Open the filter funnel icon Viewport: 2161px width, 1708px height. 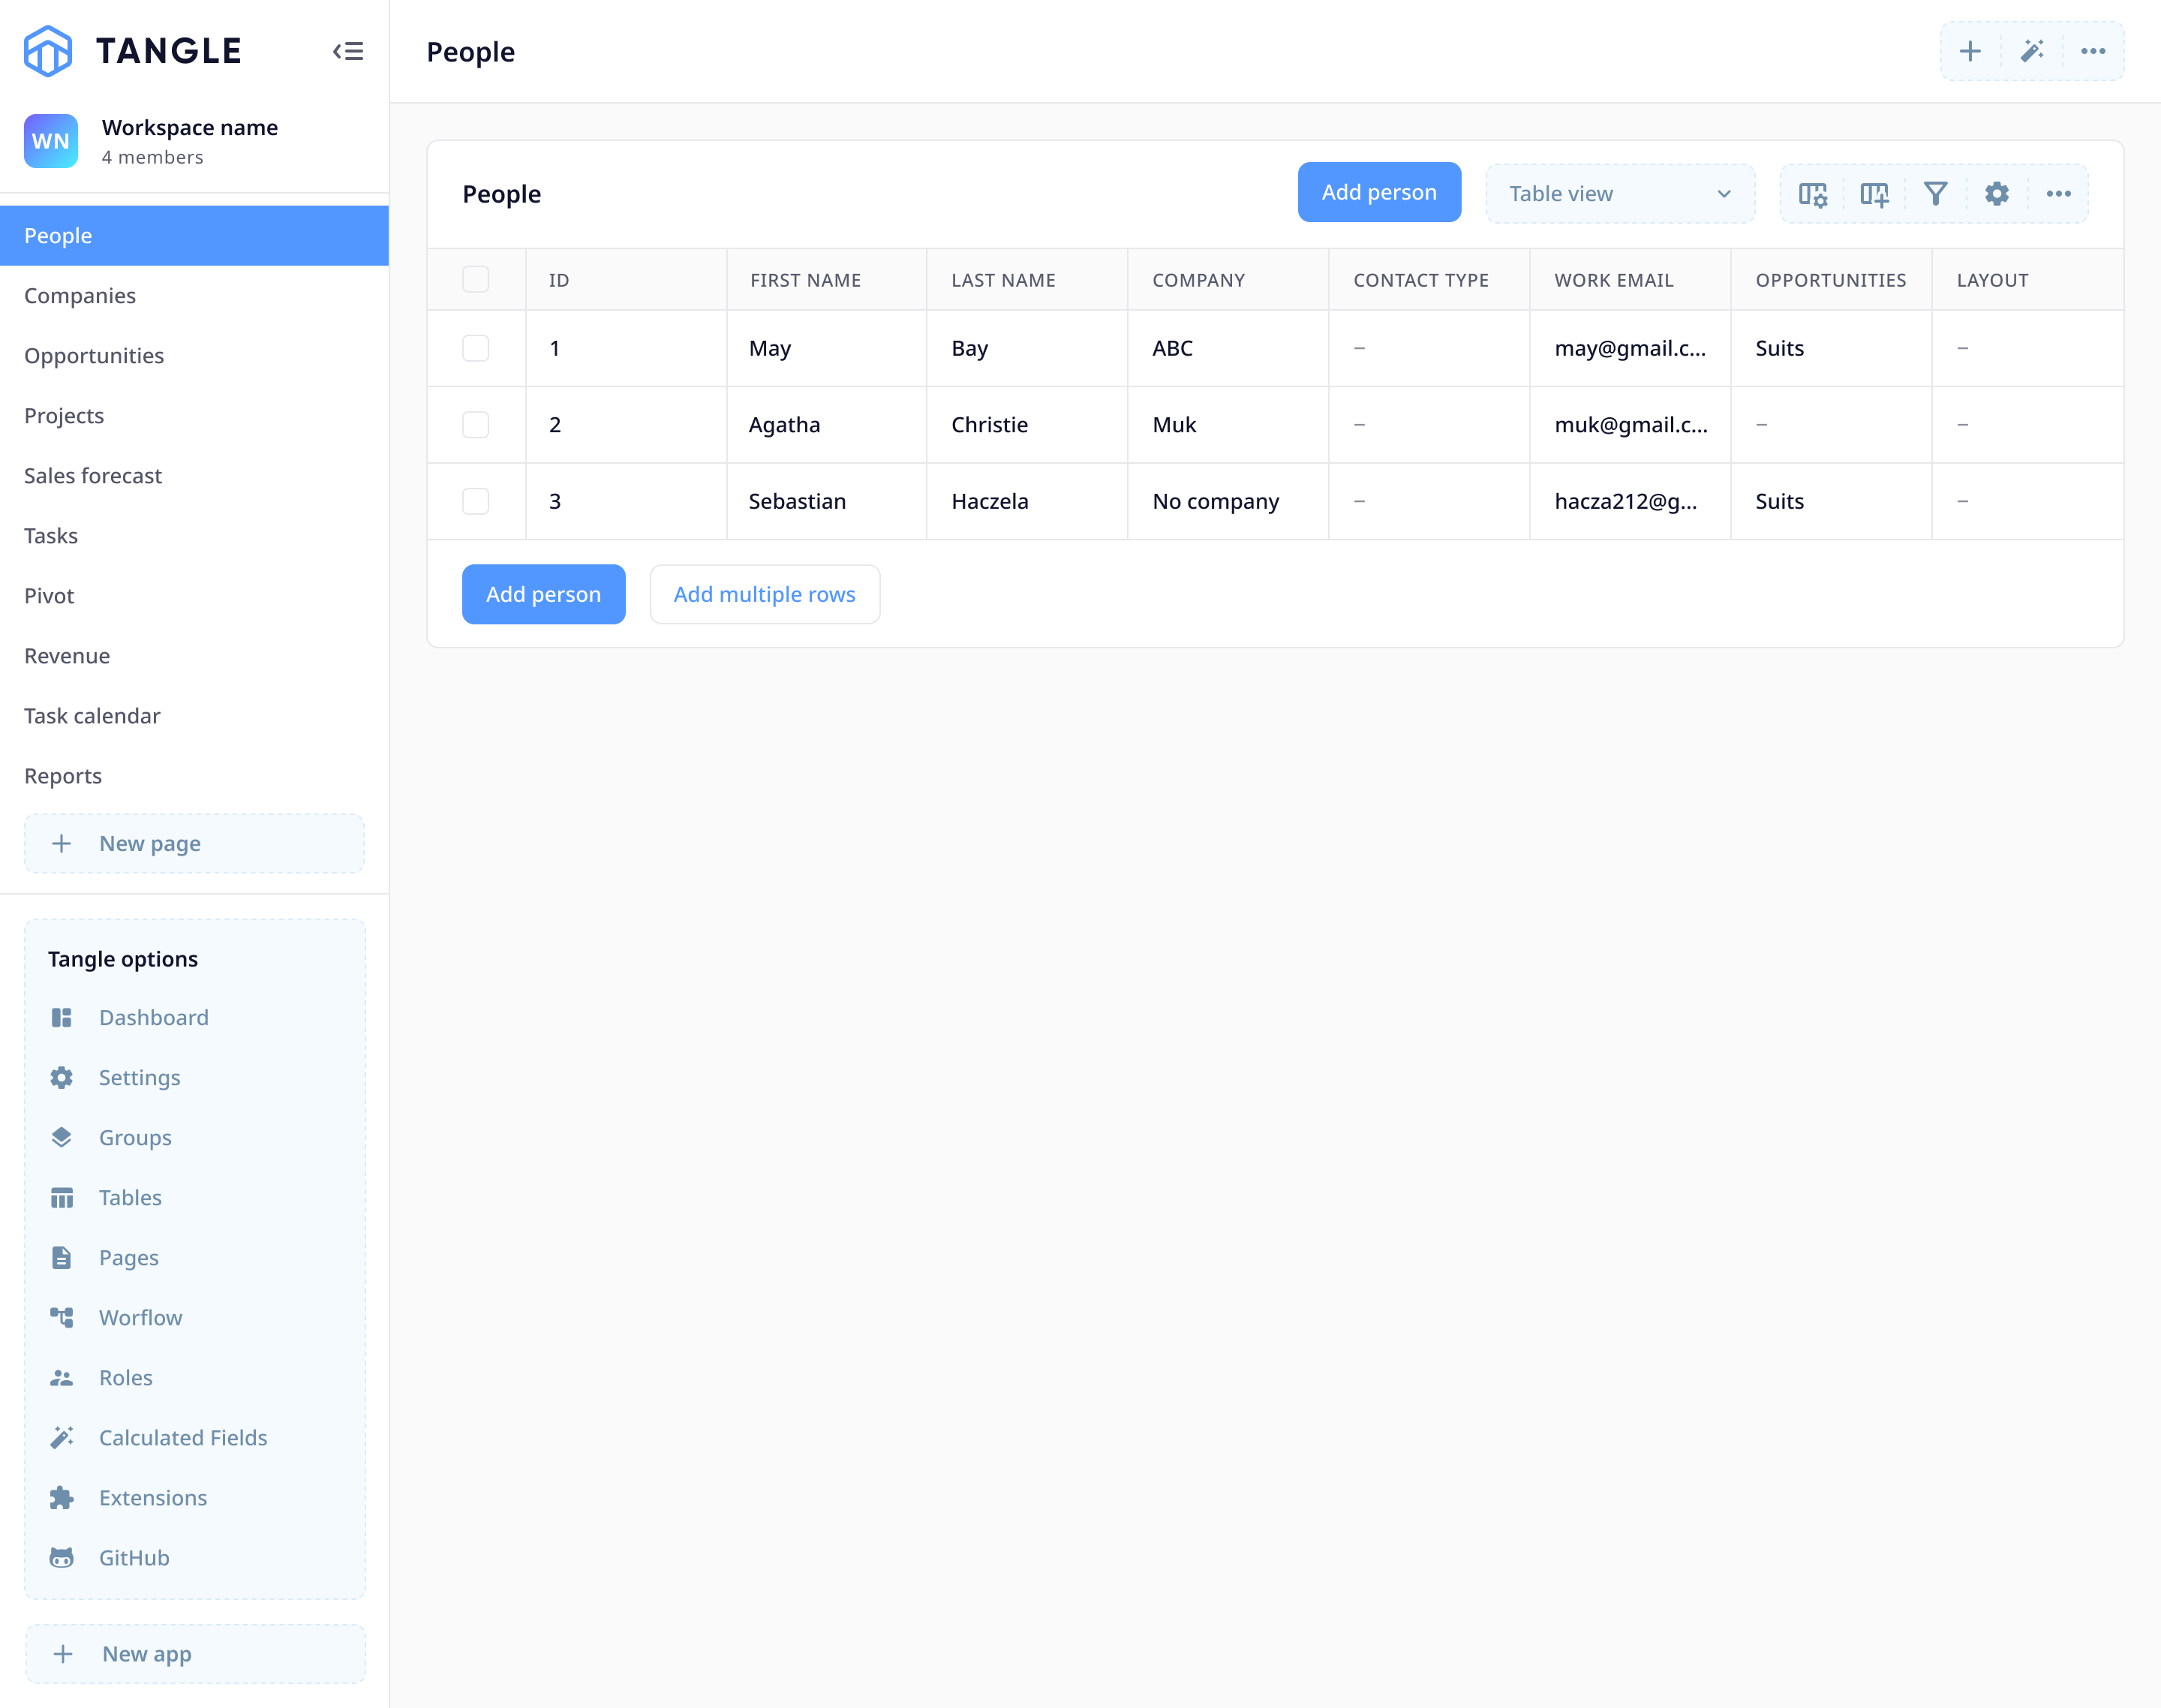click(x=1935, y=194)
